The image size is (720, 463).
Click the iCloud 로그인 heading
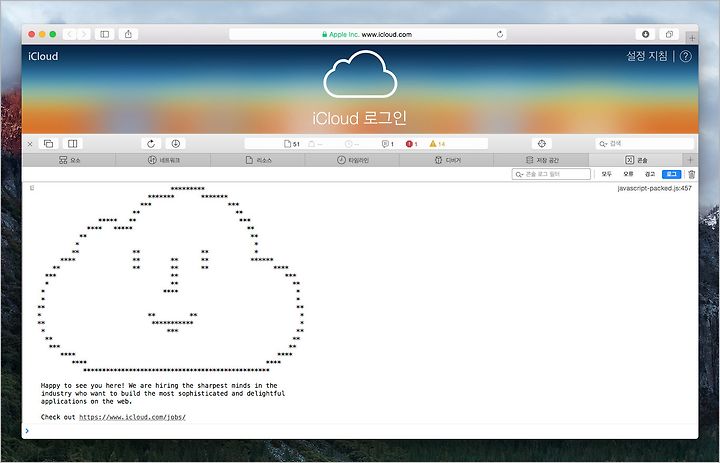coord(360,118)
